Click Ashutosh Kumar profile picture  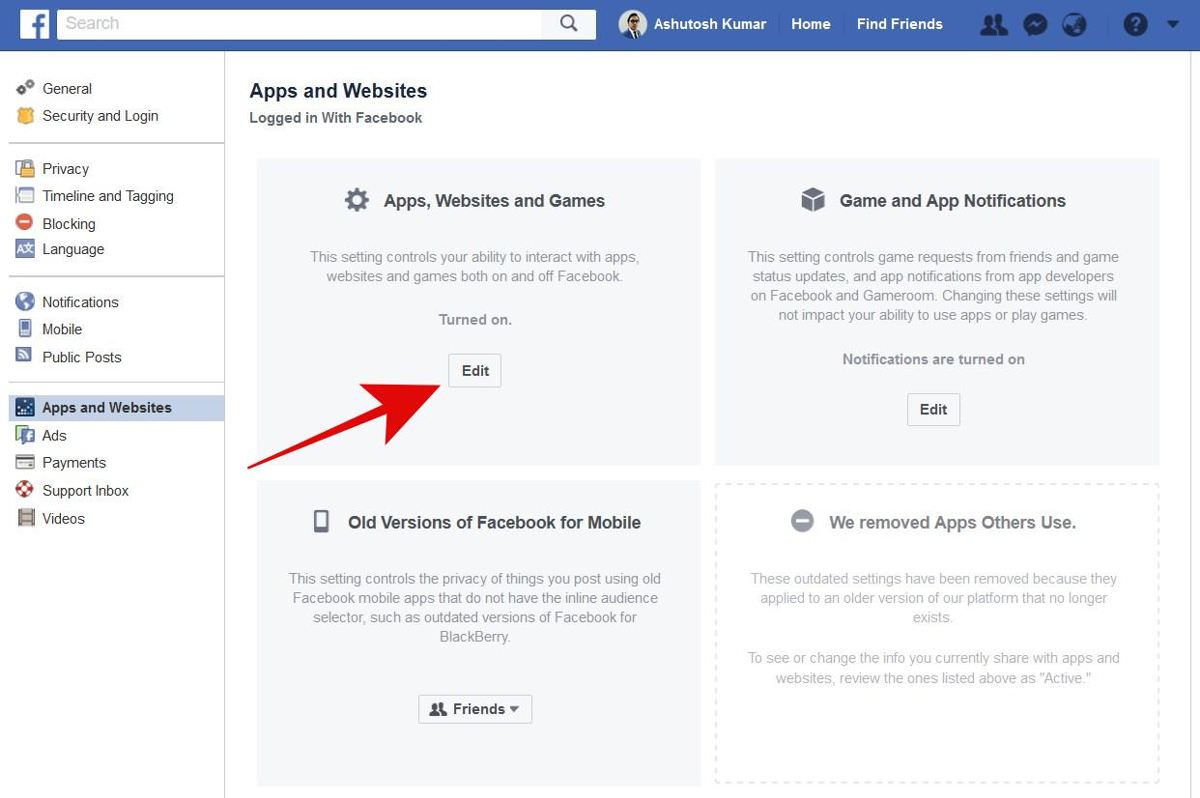coord(632,24)
